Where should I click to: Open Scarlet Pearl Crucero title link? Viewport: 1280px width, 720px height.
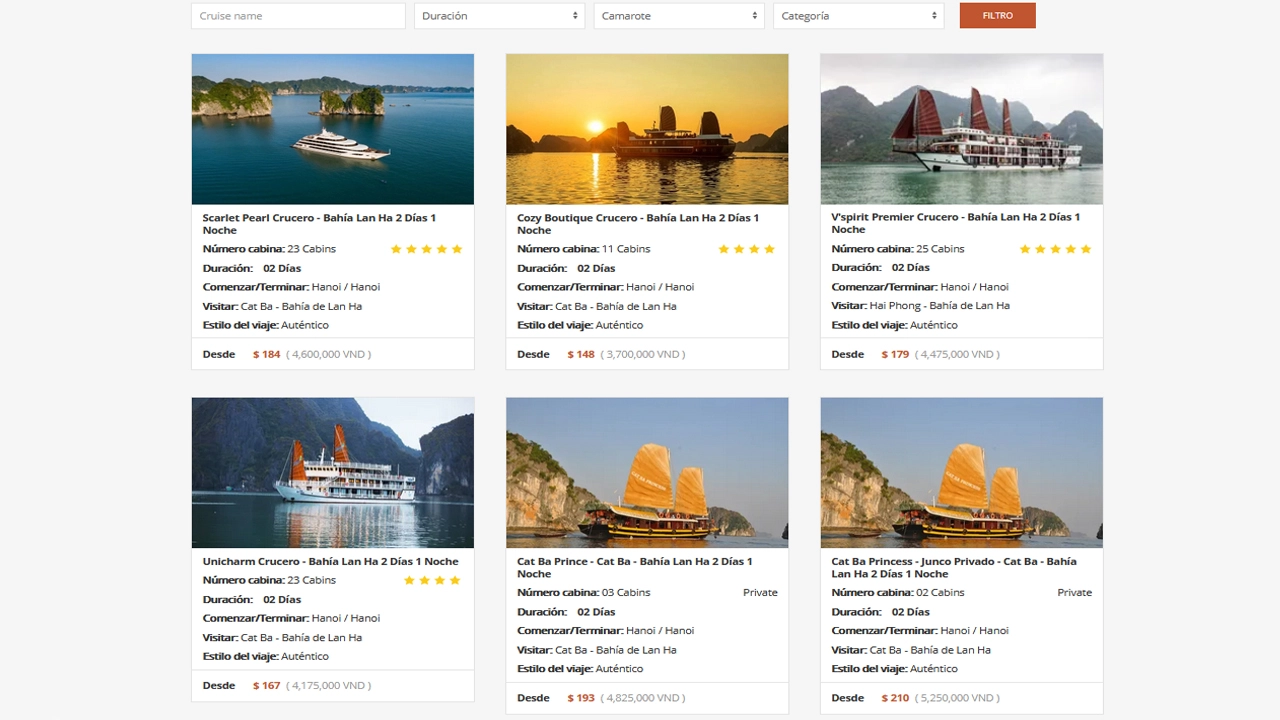pos(319,223)
